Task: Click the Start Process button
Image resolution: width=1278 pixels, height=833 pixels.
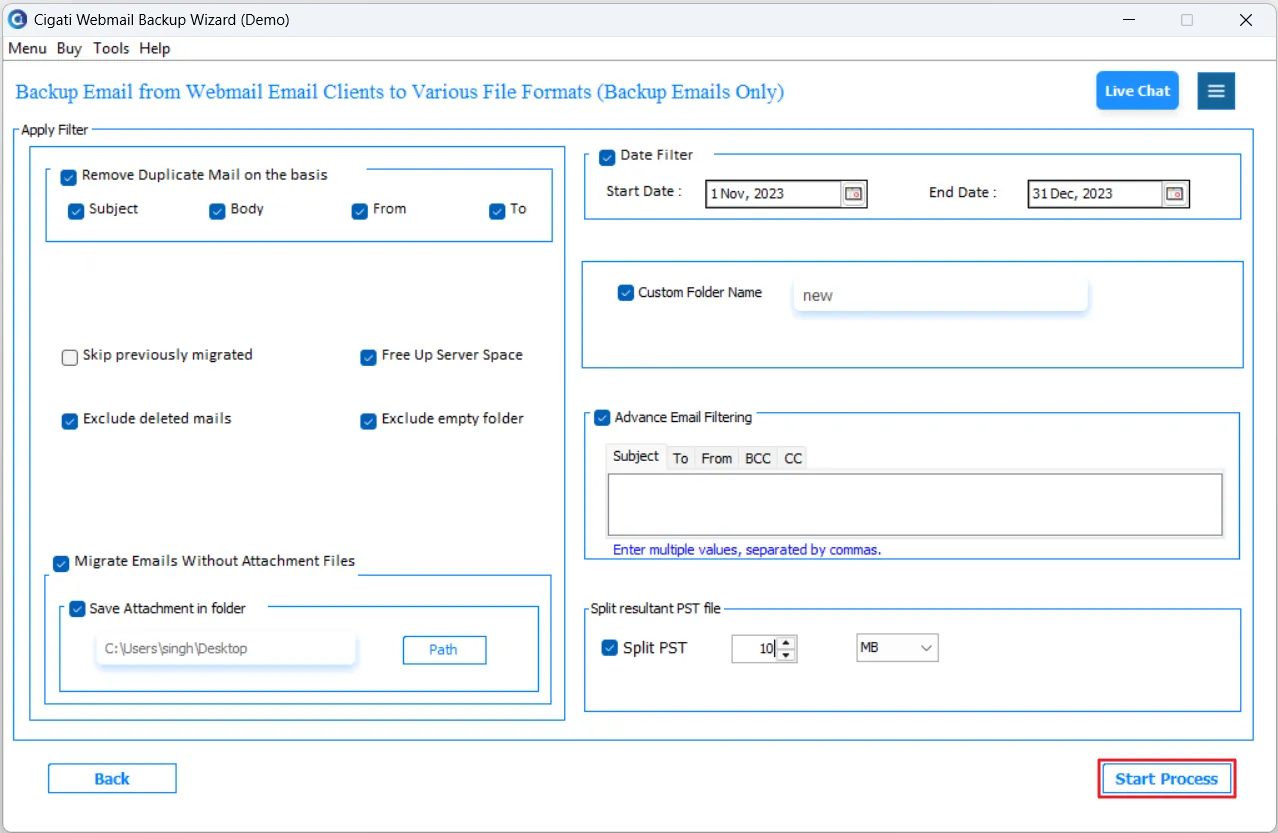Action: [x=1167, y=779]
